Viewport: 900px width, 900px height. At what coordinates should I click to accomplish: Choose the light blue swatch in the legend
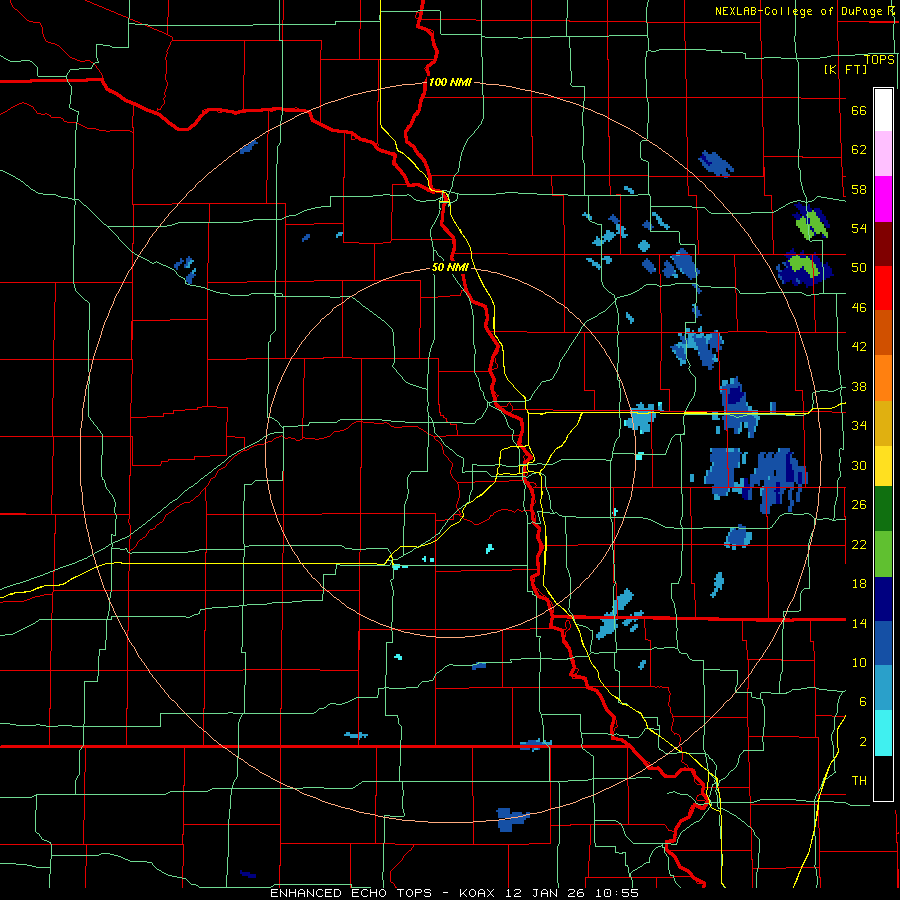(x=883, y=688)
